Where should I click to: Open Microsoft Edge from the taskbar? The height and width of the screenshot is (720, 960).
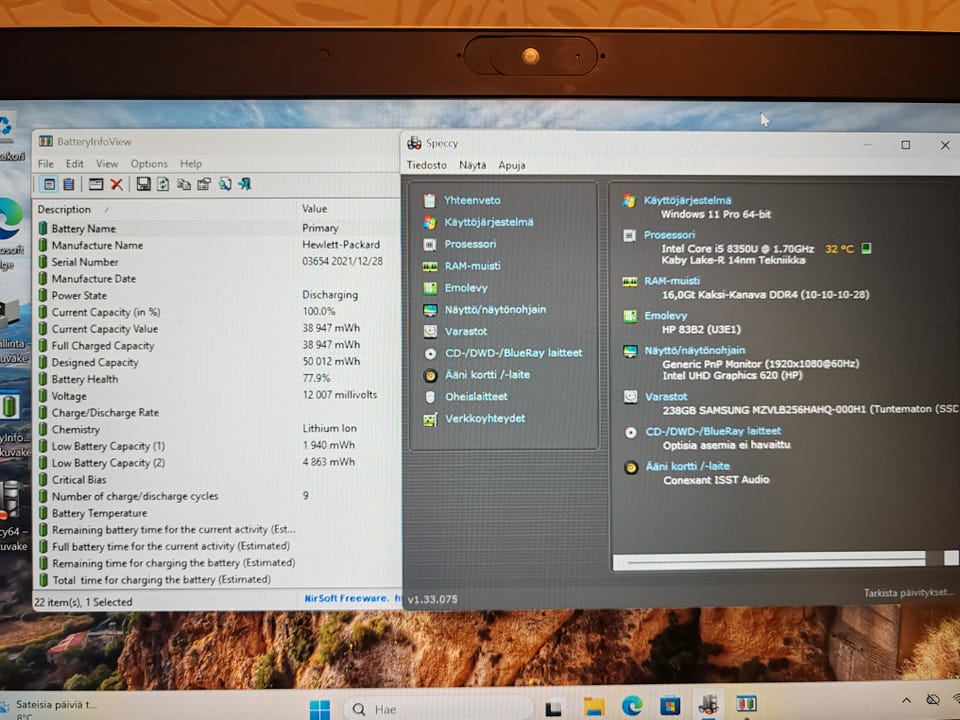coord(632,706)
